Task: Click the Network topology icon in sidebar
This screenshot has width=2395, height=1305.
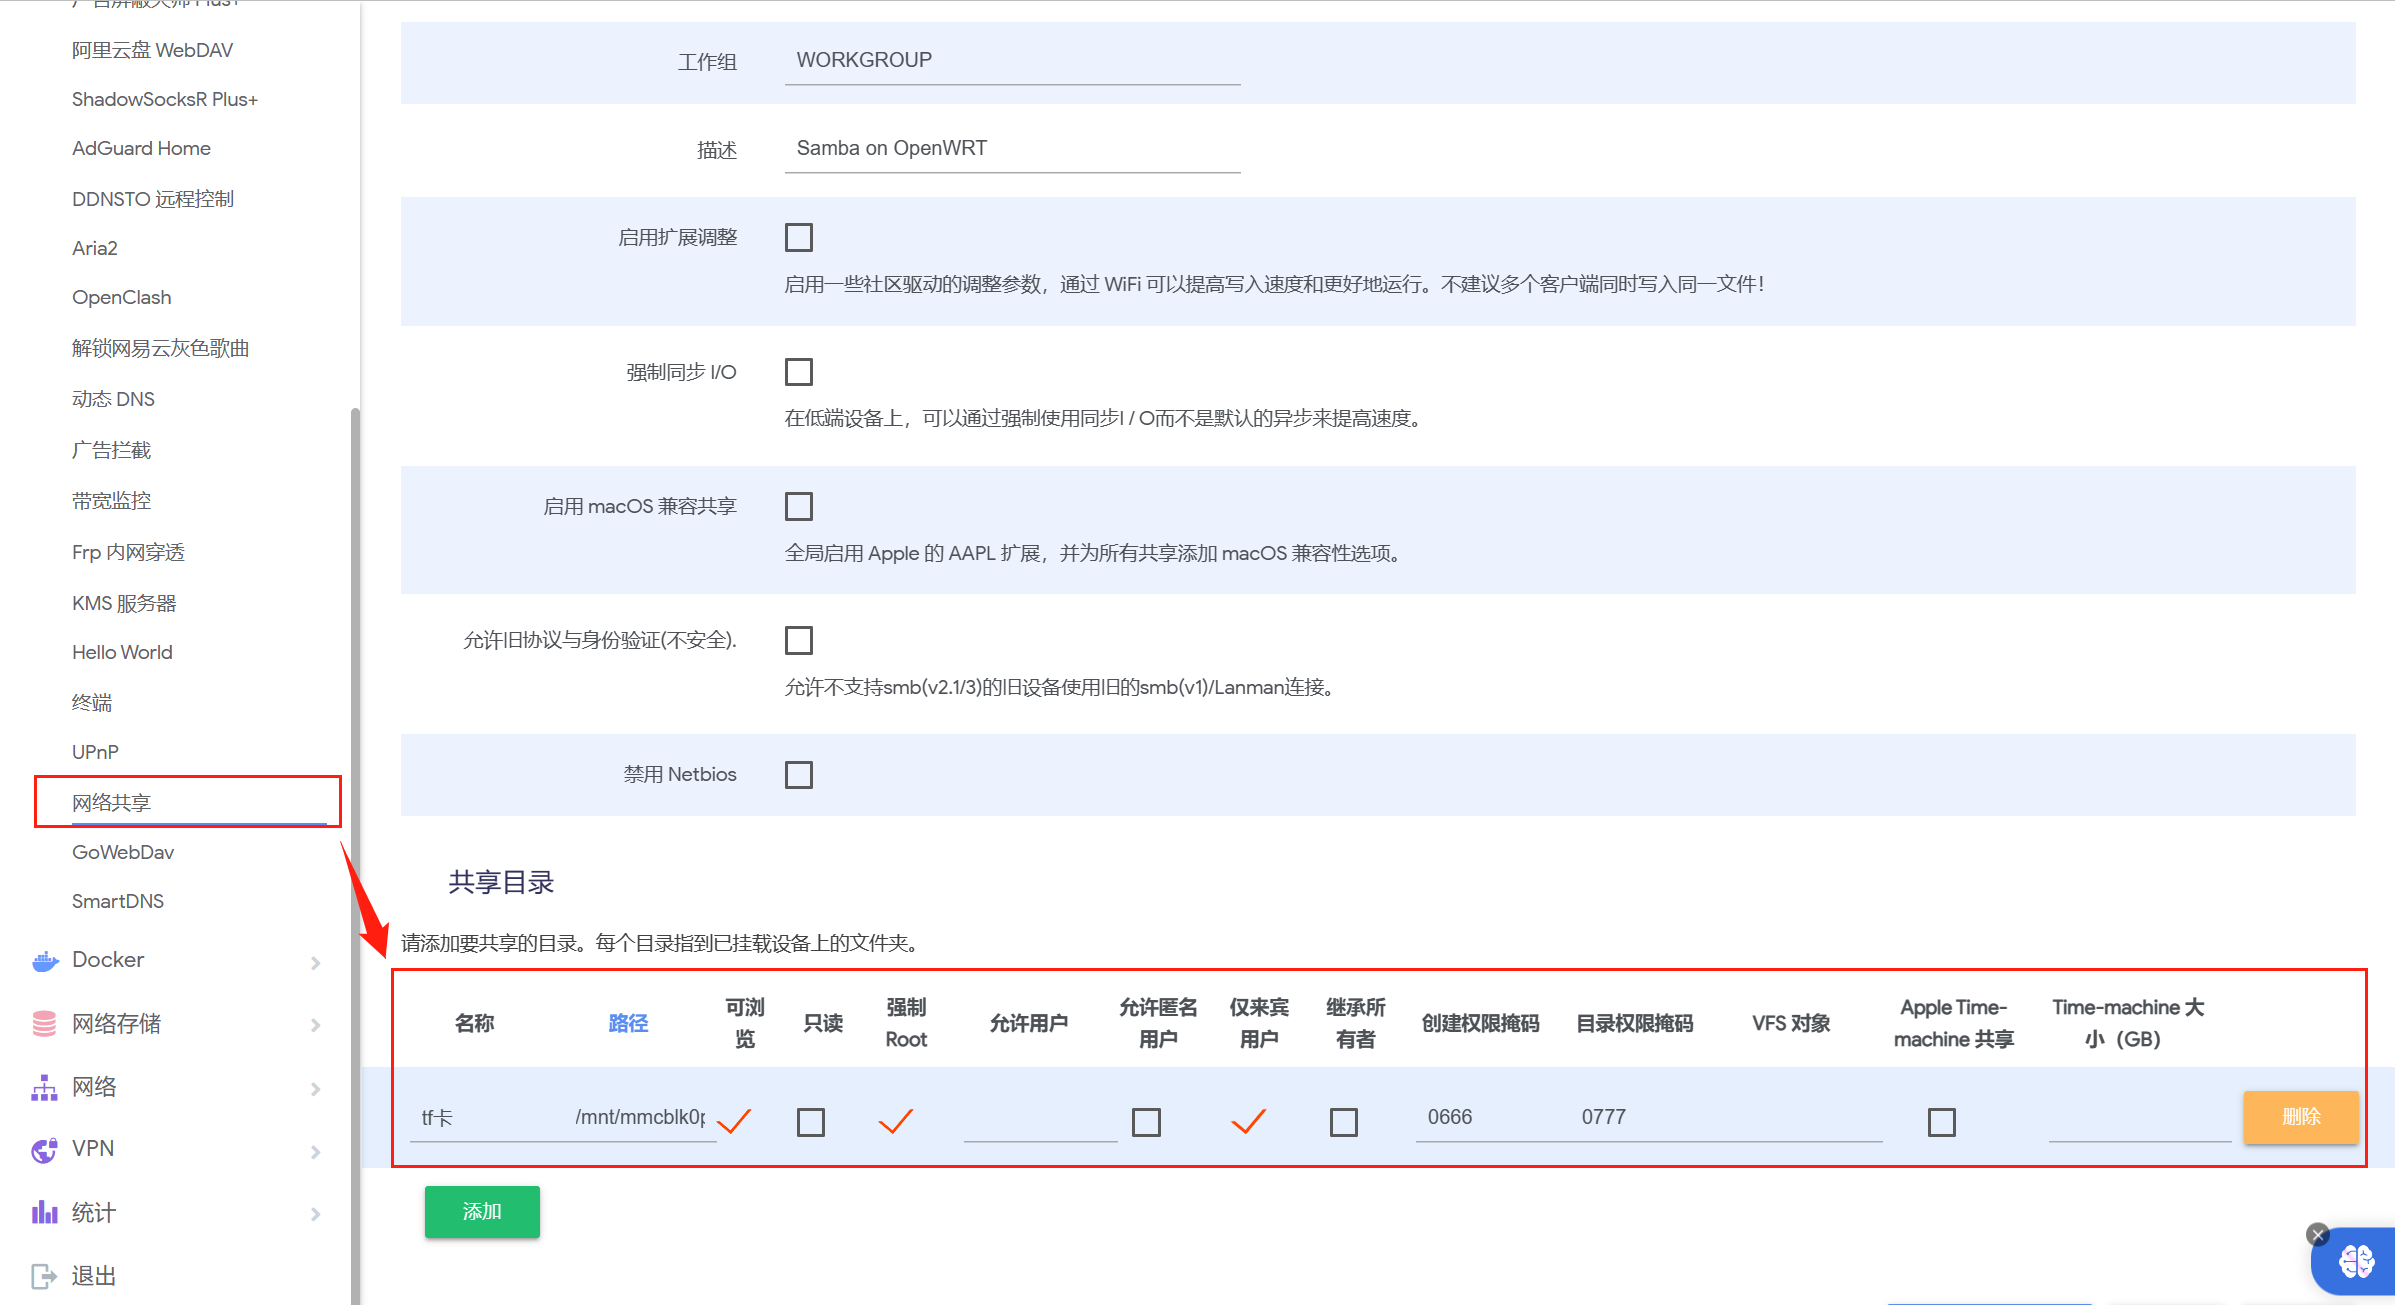Action: click(x=45, y=1088)
